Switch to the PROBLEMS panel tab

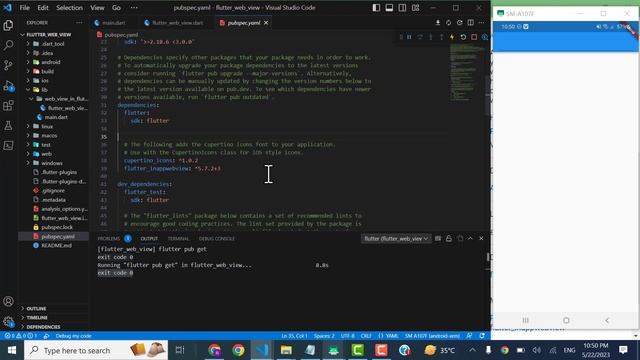[x=109, y=238]
